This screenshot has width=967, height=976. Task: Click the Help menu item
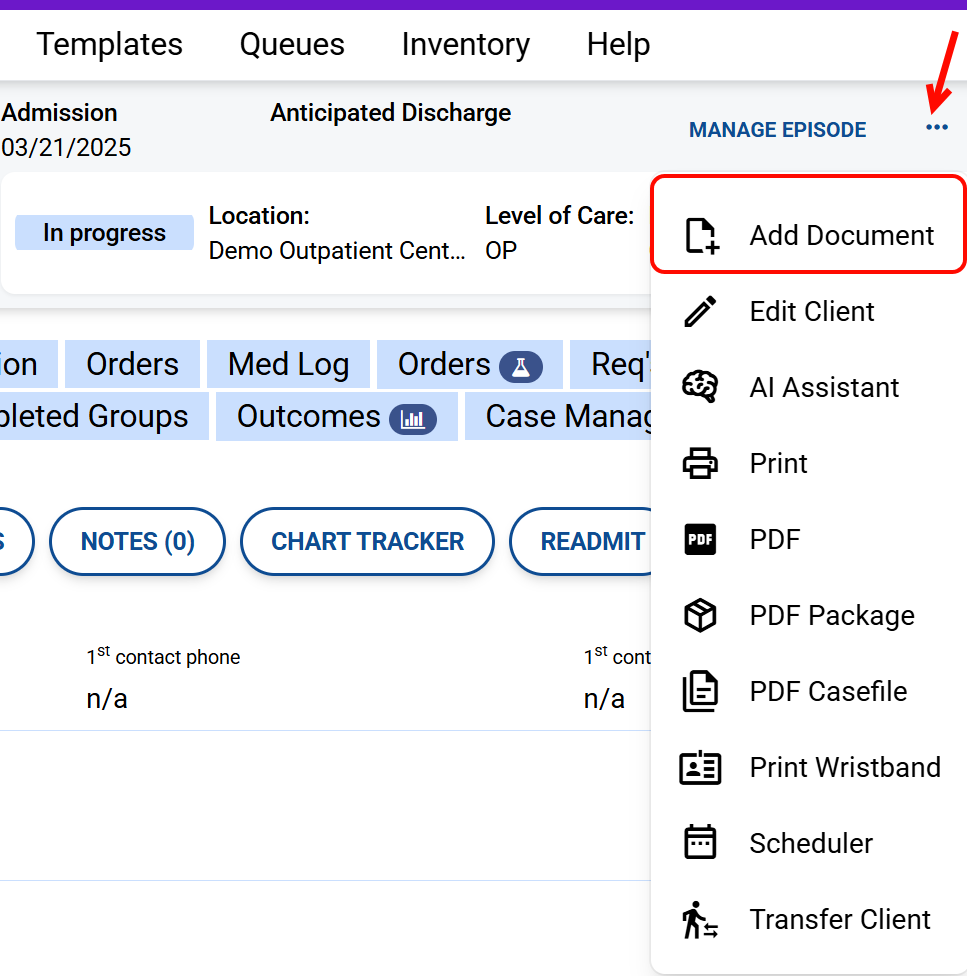[618, 45]
